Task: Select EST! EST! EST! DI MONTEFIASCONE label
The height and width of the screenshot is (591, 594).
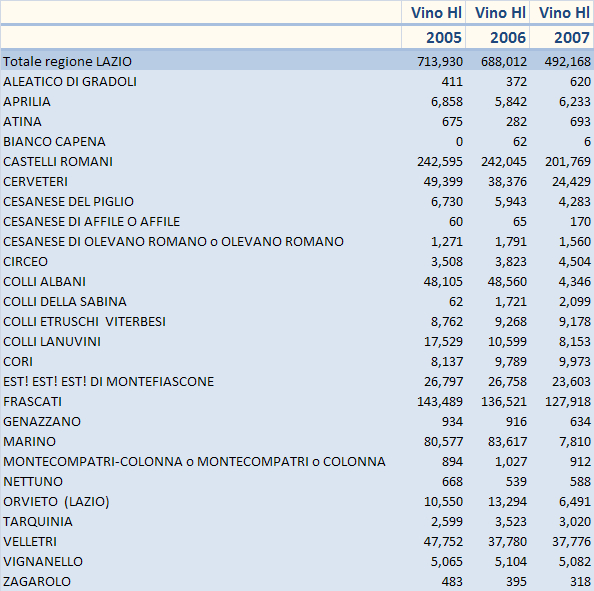Action: pos(108,381)
